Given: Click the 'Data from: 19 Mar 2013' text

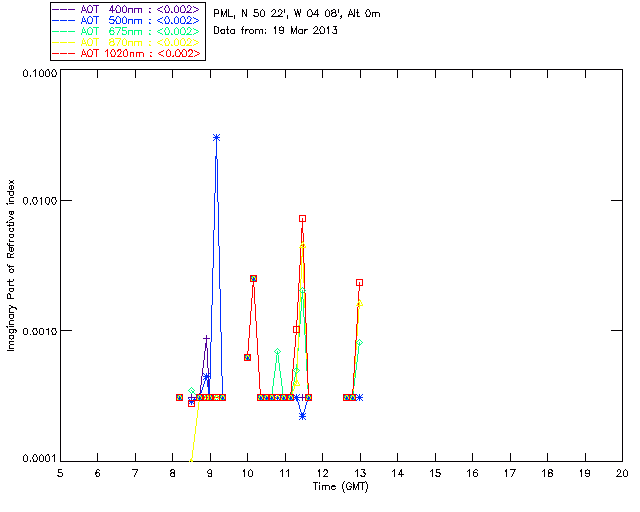Looking at the screenshot, I should (x=276, y=31).
